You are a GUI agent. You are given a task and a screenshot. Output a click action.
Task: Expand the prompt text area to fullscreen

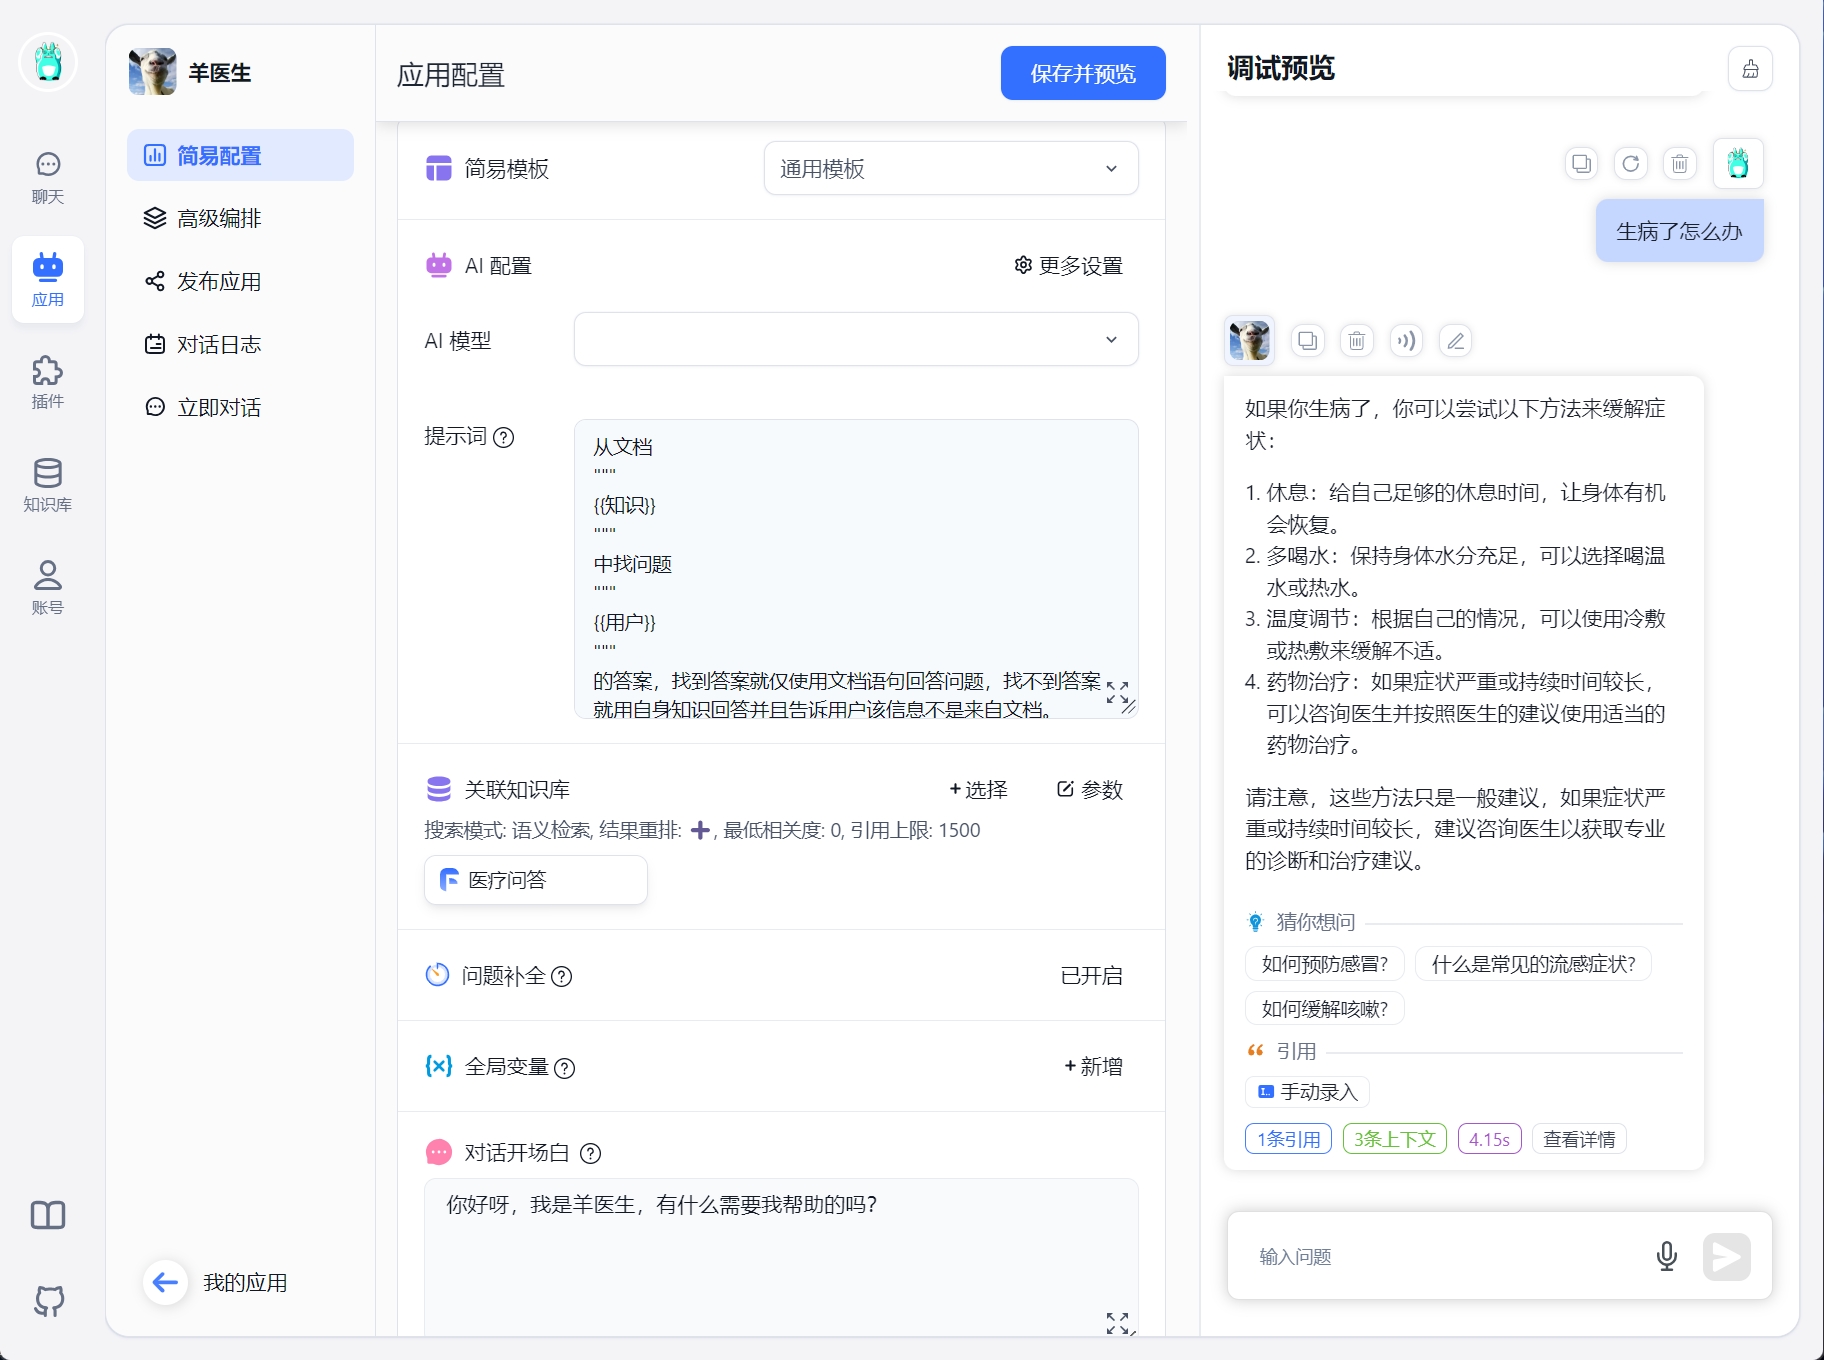click(1117, 693)
